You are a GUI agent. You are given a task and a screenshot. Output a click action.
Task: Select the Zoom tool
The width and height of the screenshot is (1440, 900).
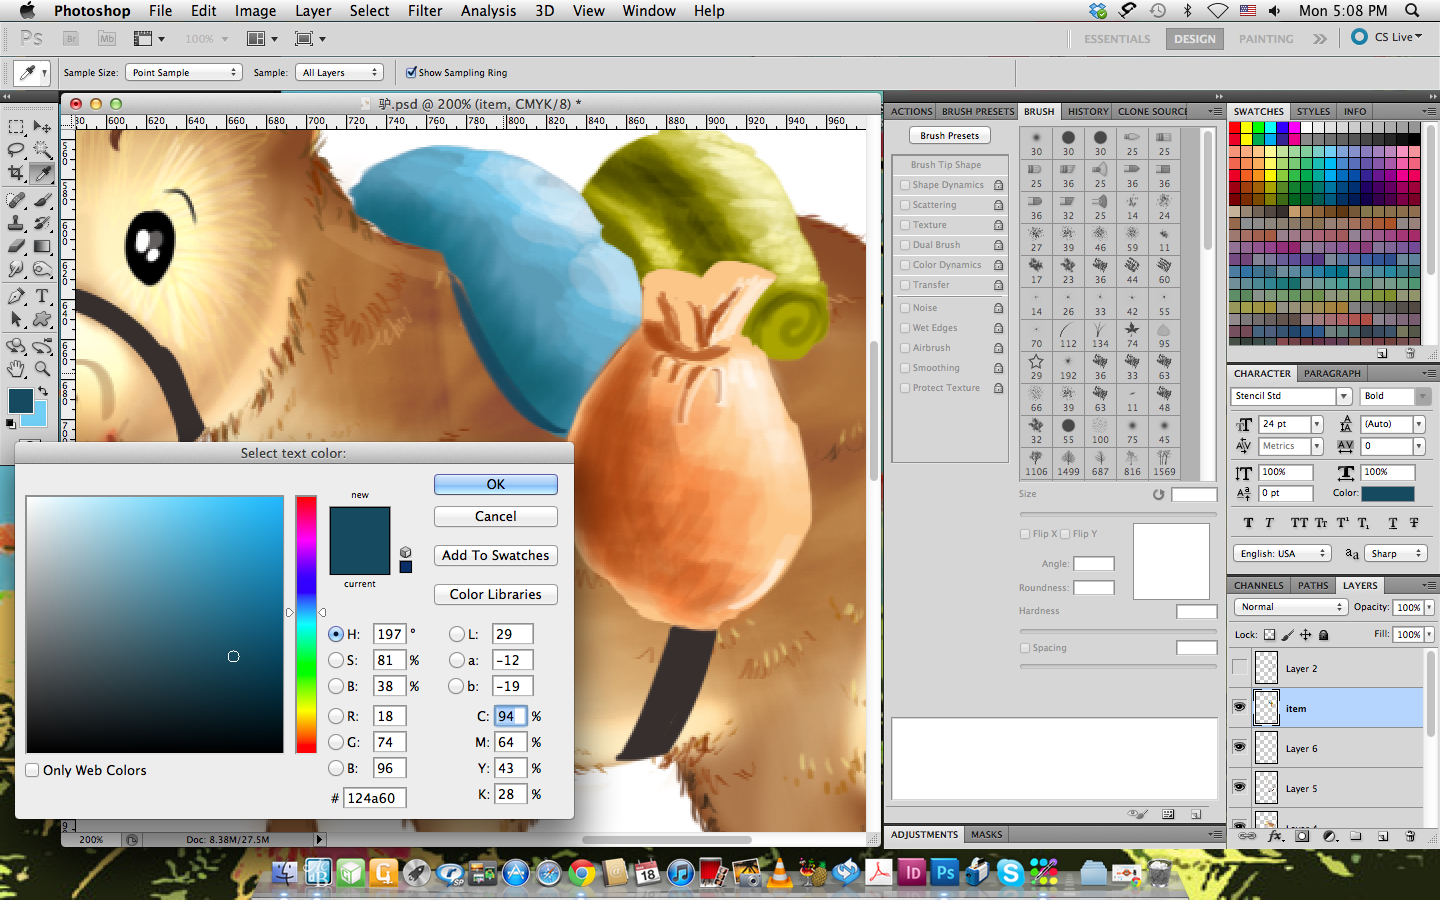pos(42,369)
